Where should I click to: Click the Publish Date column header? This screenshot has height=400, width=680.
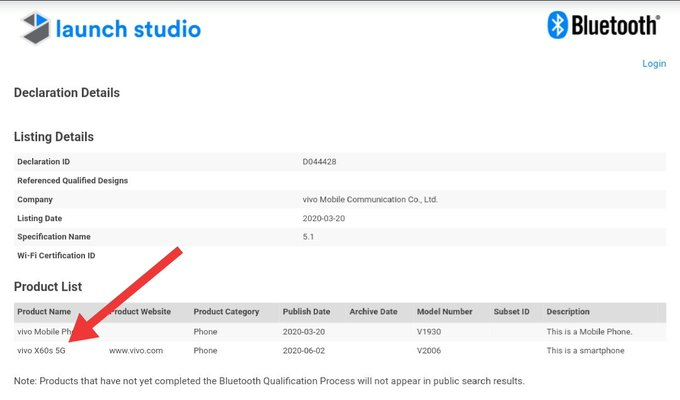(306, 311)
